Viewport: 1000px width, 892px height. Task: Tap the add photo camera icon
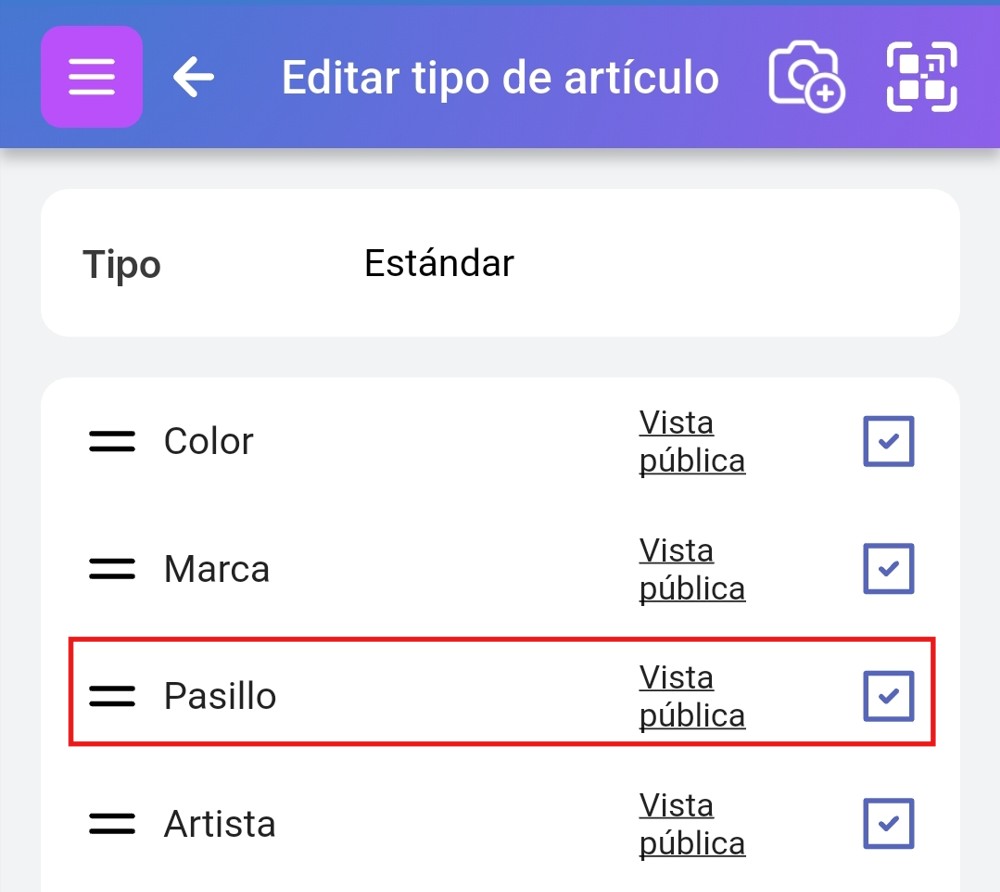806,77
